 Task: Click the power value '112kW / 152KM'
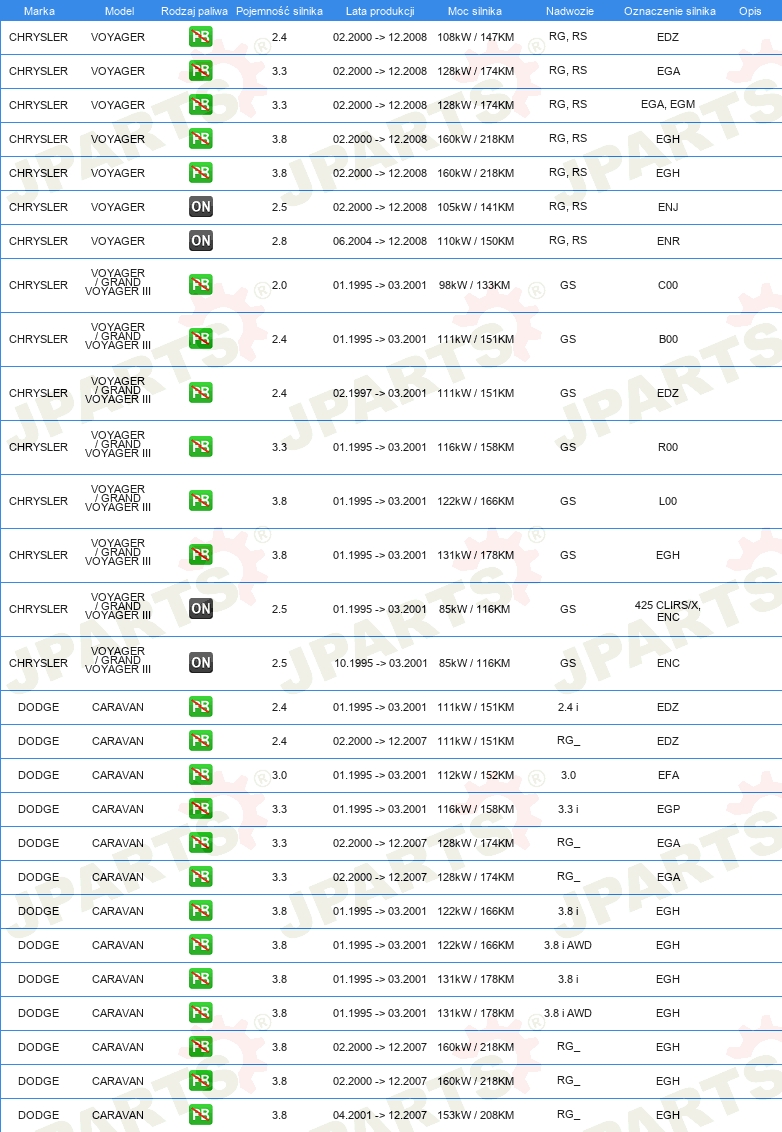point(475,775)
